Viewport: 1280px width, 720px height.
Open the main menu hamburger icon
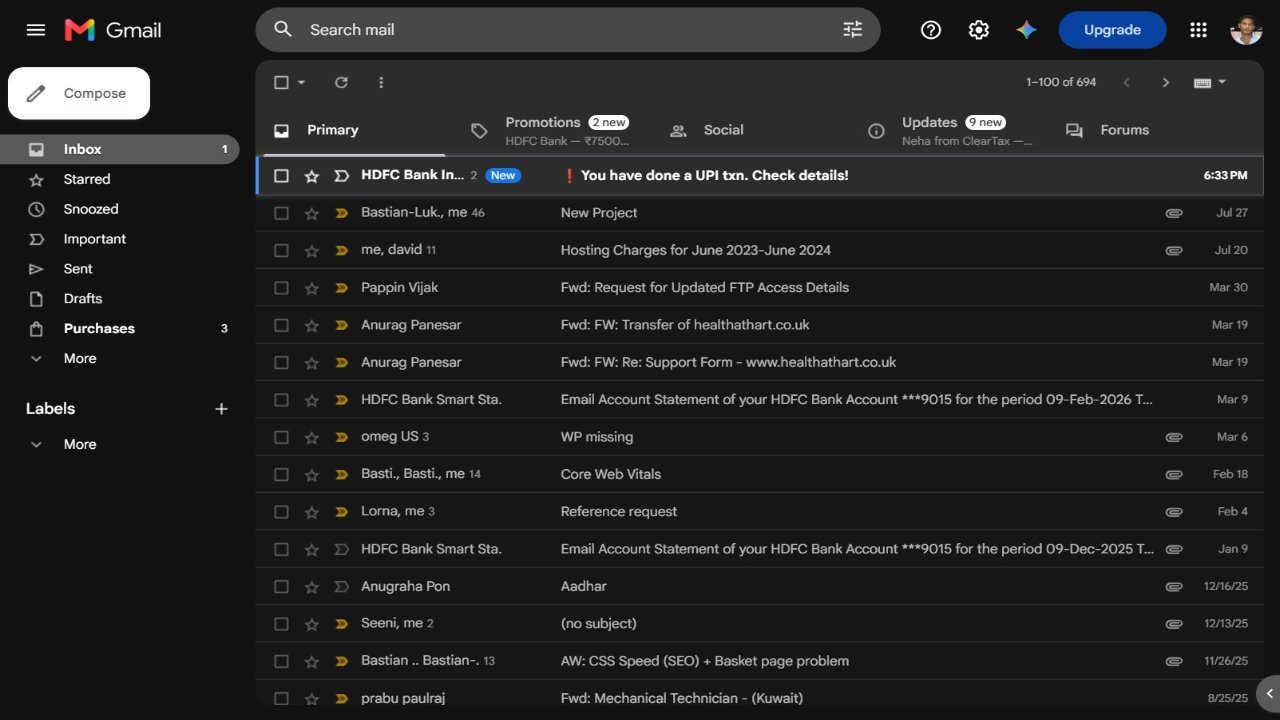(36, 30)
